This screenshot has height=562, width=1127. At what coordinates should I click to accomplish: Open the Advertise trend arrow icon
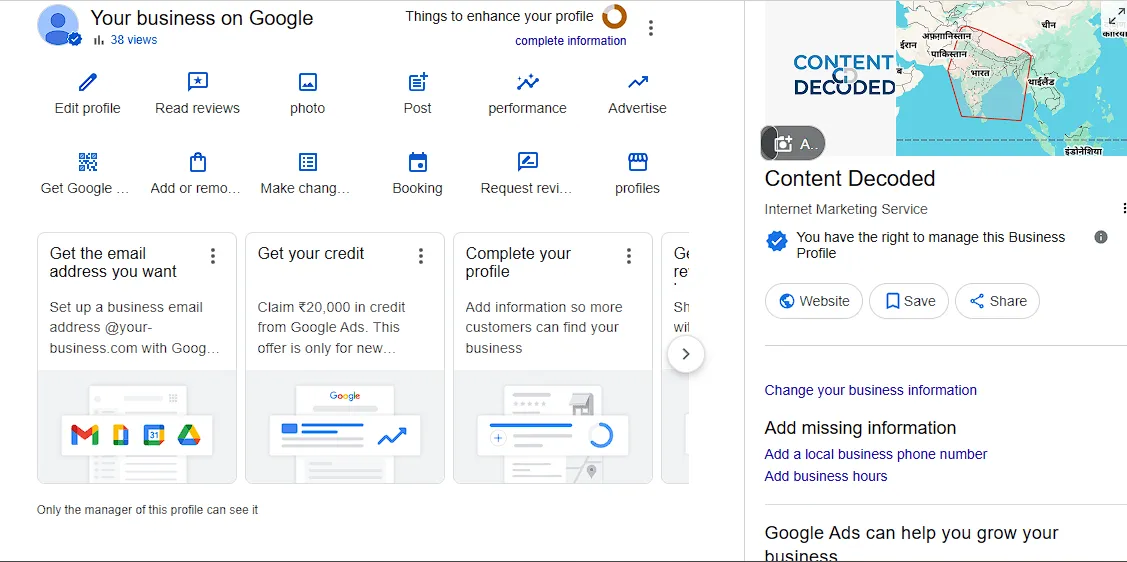pos(638,82)
